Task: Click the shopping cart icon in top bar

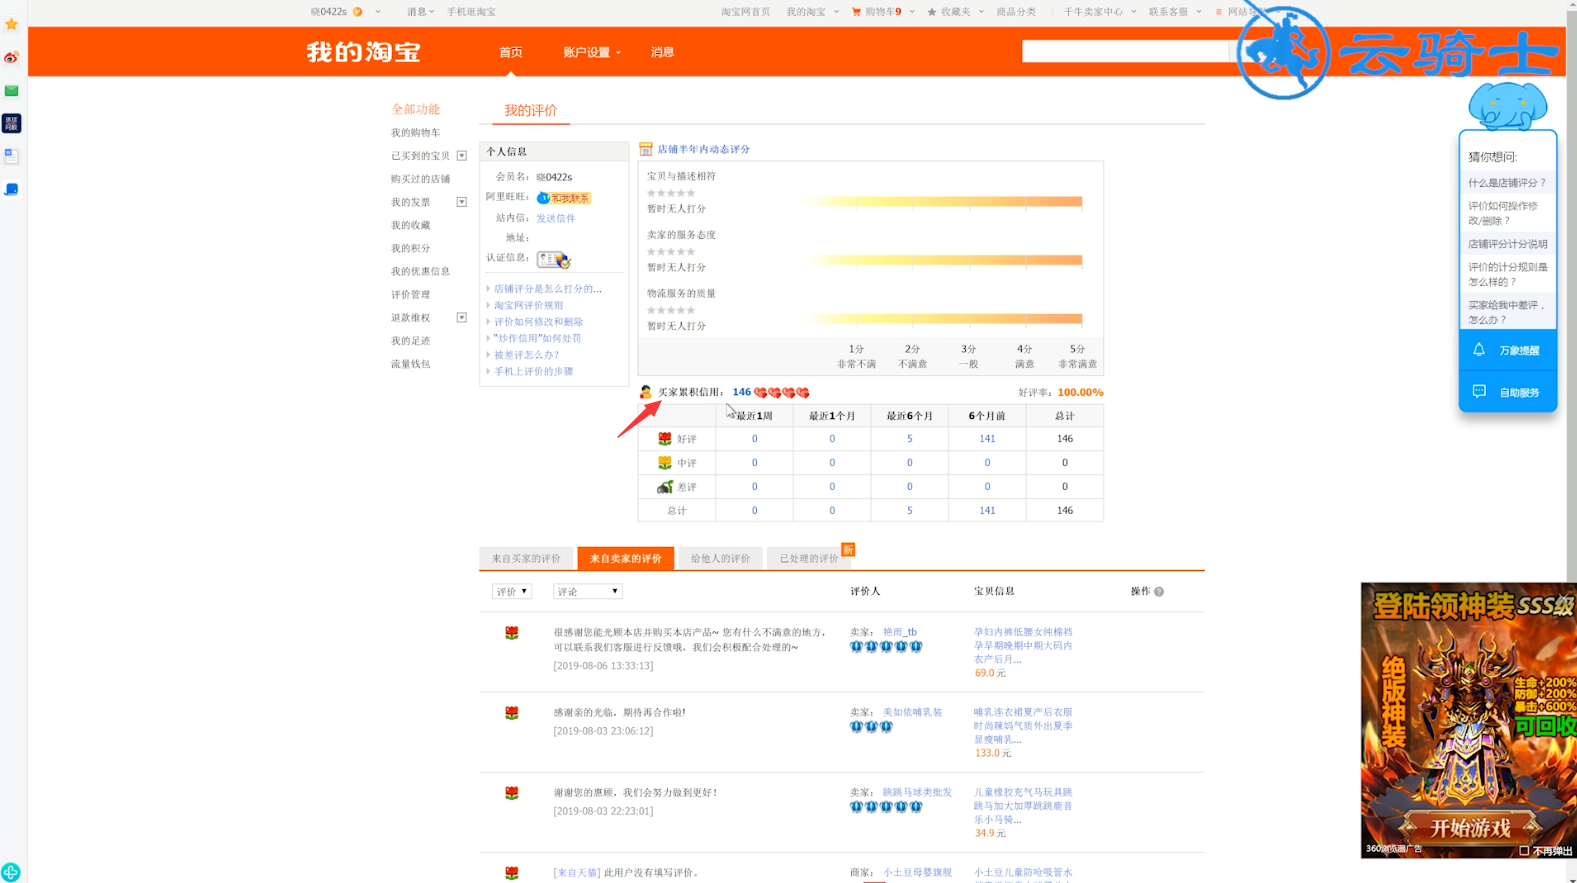Action: tap(856, 12)
